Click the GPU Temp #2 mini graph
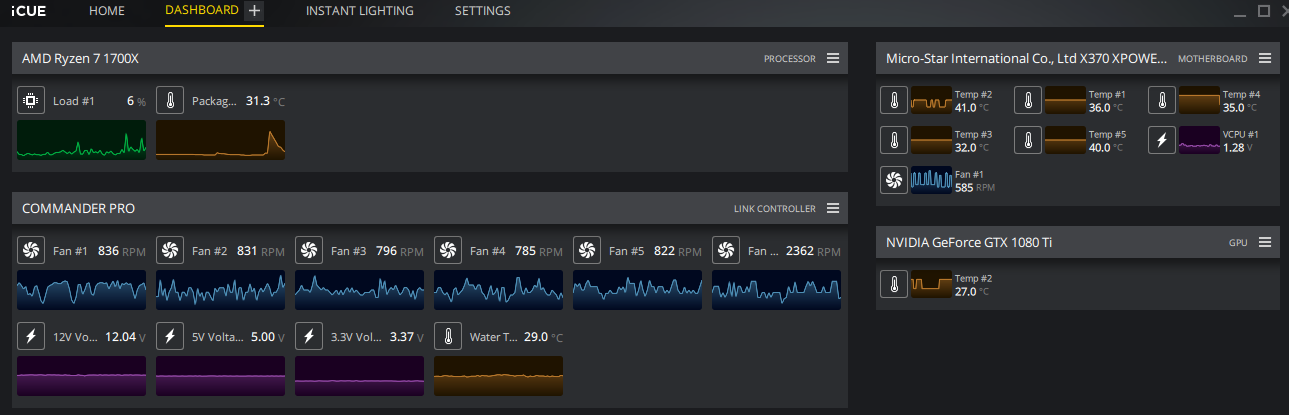The image size is (1289, 415). pos(932,284)
